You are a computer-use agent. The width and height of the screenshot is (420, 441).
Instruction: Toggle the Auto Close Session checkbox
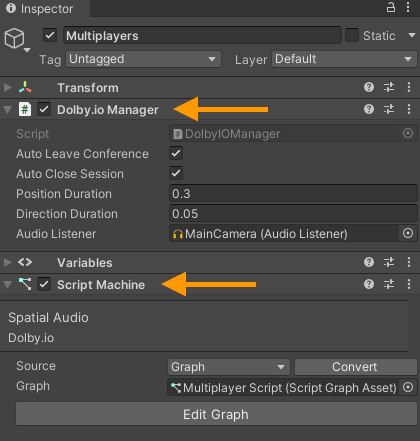point(176,173)
